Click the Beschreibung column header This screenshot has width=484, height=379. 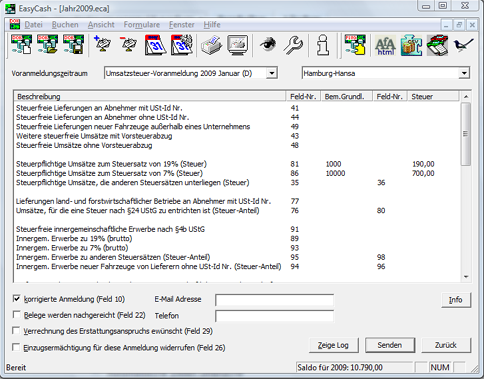point(150,97)
